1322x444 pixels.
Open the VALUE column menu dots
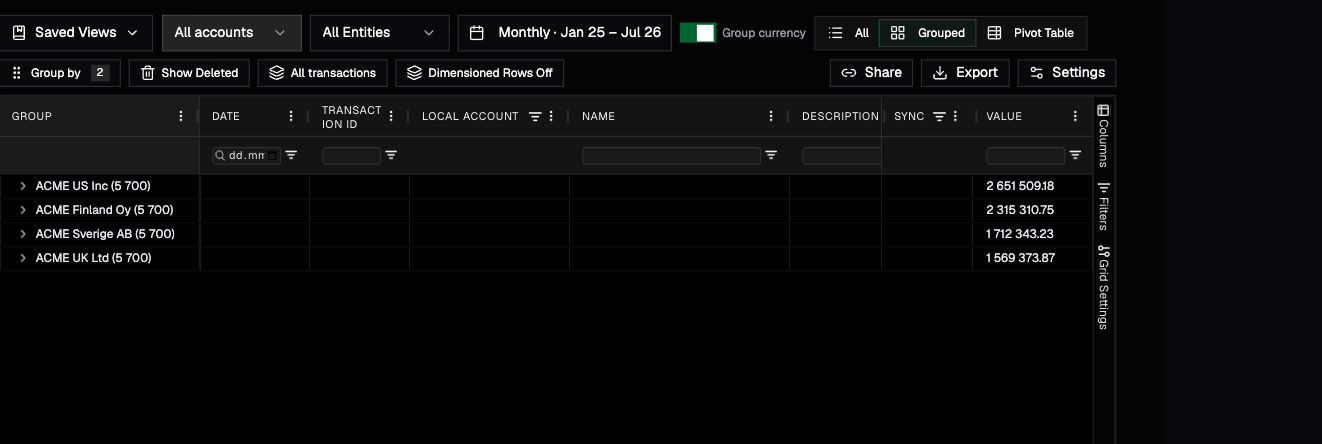point(1075,117)
